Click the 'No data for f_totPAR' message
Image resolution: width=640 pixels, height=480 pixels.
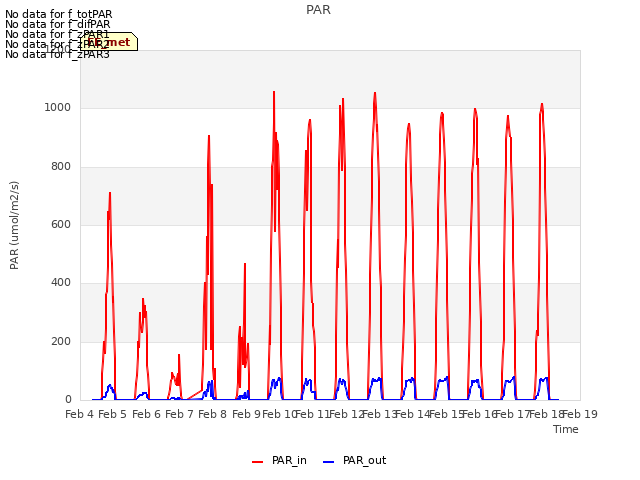tap(58, 15)
